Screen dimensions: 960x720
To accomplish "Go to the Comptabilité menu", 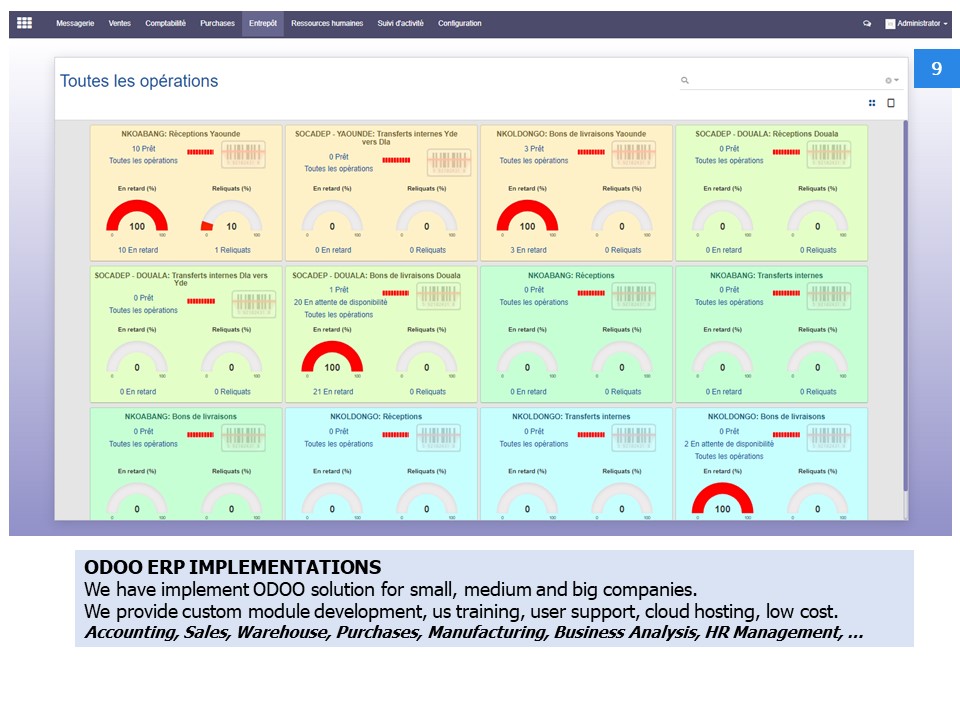I will click(165, 23).
